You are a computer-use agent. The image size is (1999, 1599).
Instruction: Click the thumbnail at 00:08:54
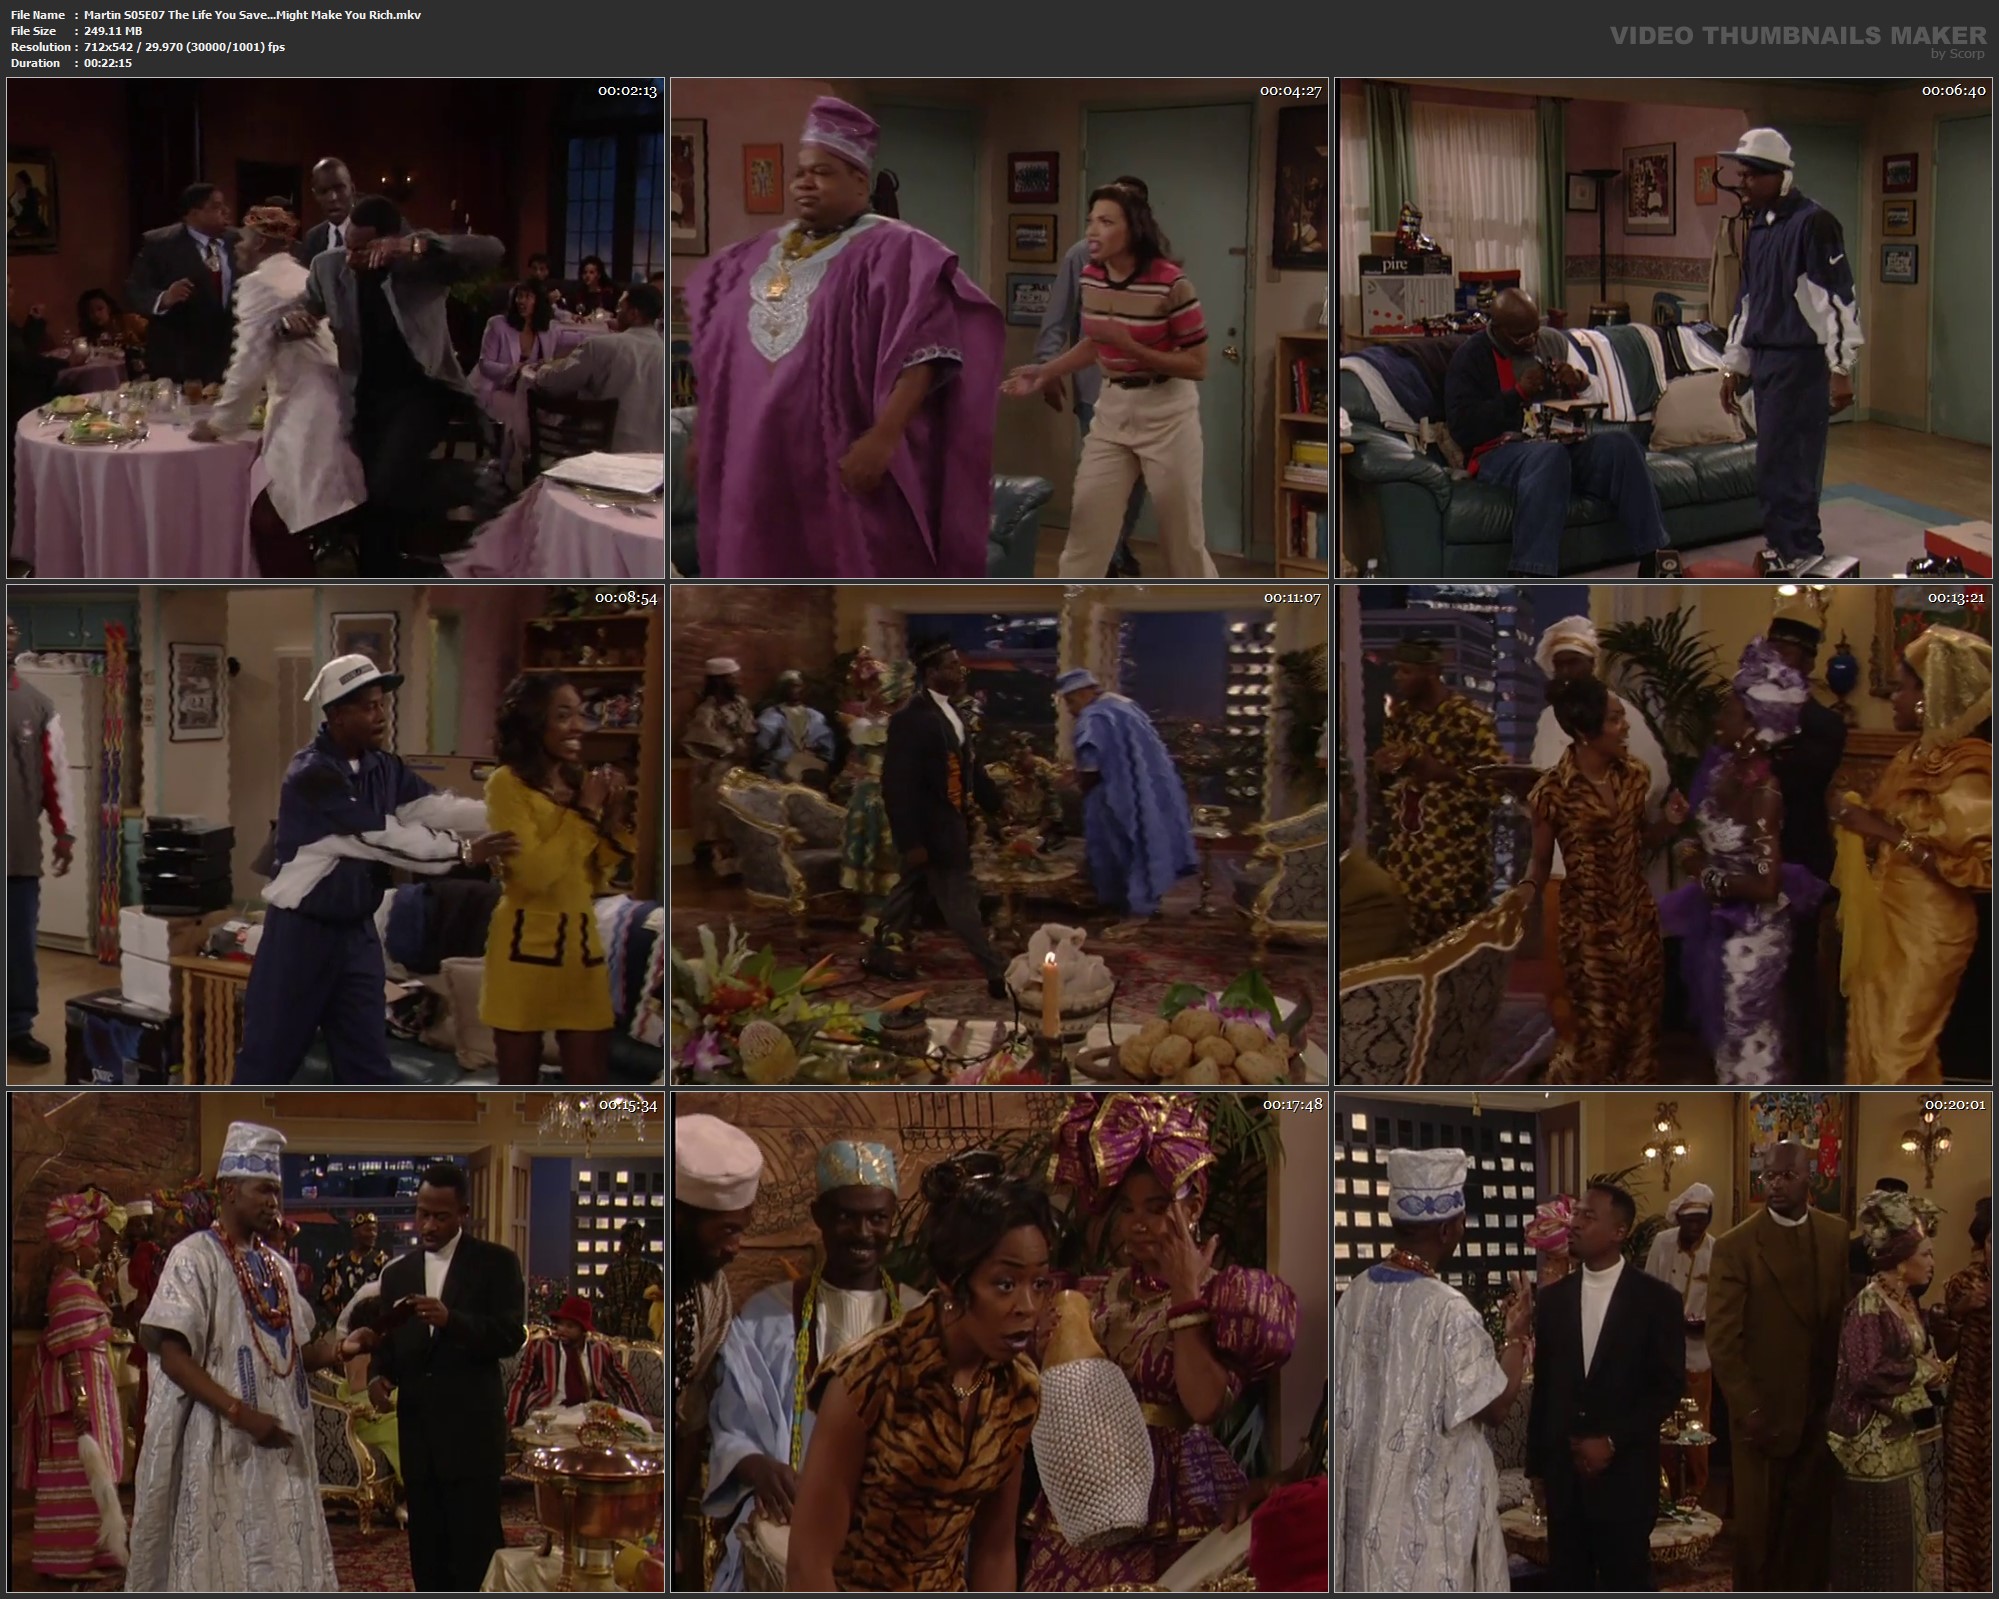point(335,835)
